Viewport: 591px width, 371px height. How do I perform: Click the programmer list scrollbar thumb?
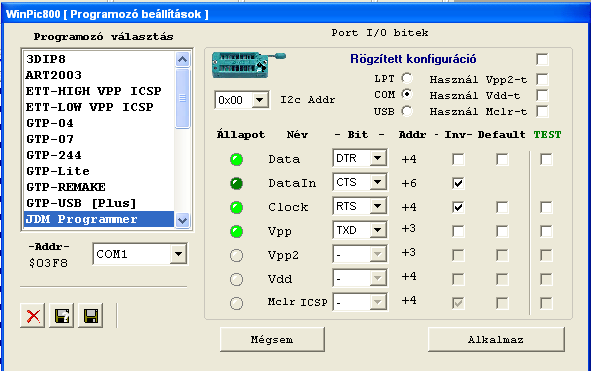pos(183,98)
